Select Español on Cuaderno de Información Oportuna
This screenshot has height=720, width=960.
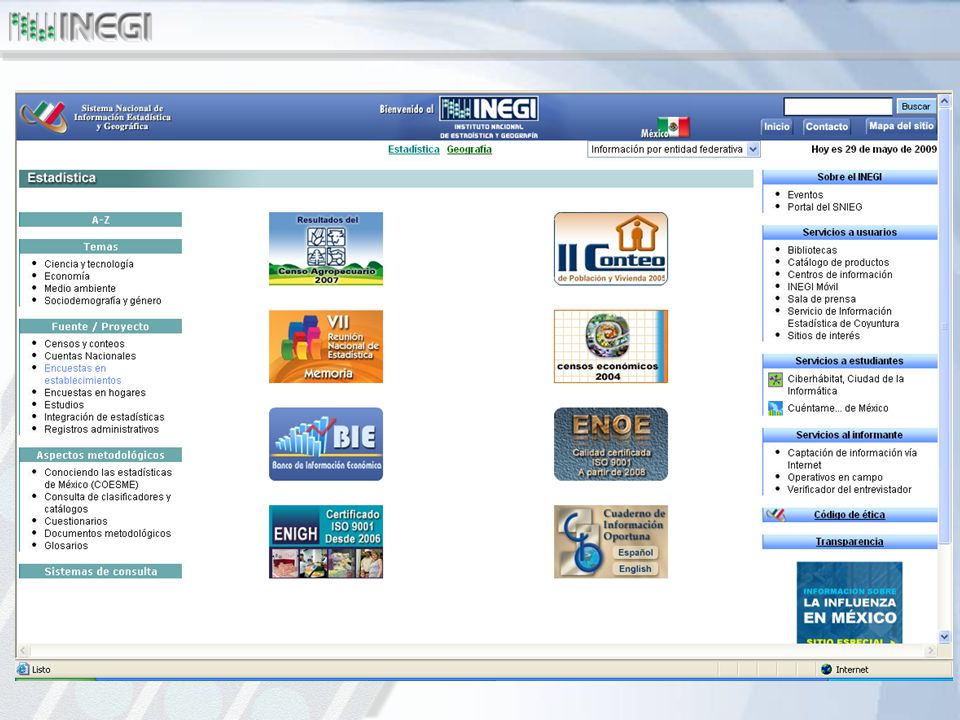(x=635, y=552)
